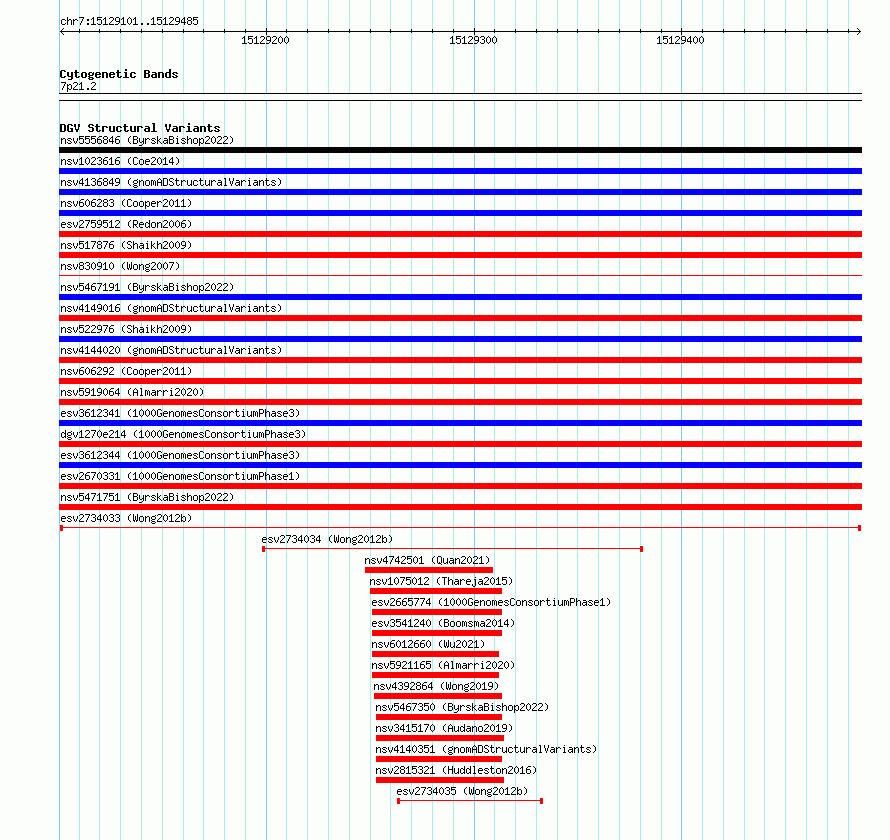
Task: Open variant esv2759512 (Redon2006) label
Action: point(126,224)
